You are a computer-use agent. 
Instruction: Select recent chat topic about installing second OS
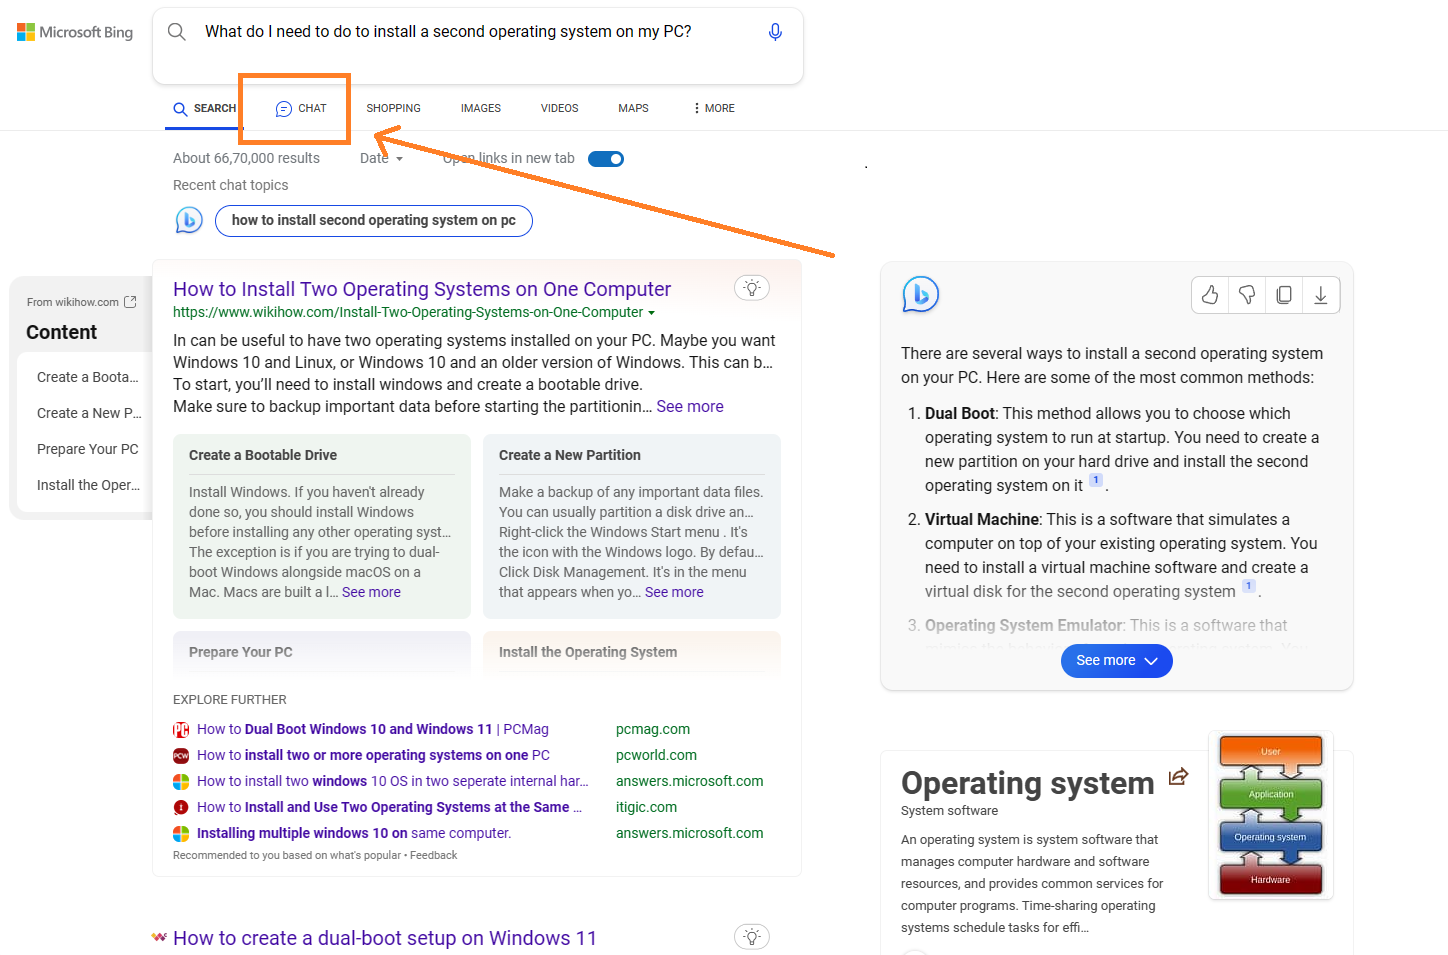pos(373,220)
